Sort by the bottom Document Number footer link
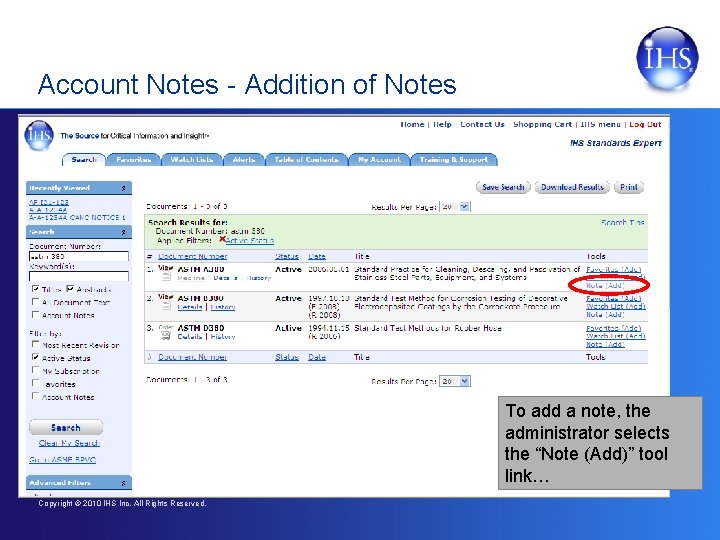This screenshot has height=540, width=720. [x=192, y=357]
